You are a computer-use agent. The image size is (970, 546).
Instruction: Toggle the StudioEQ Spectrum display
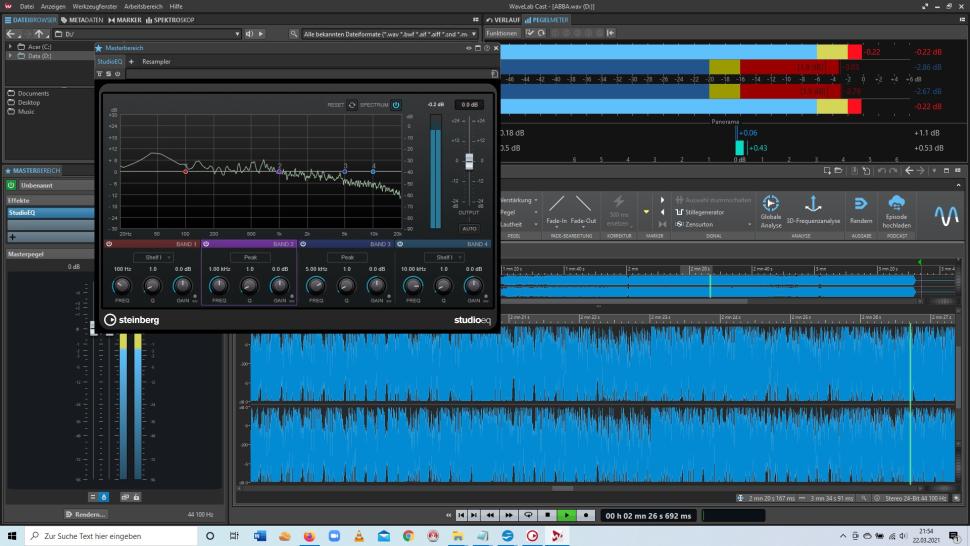pos(395,105)
